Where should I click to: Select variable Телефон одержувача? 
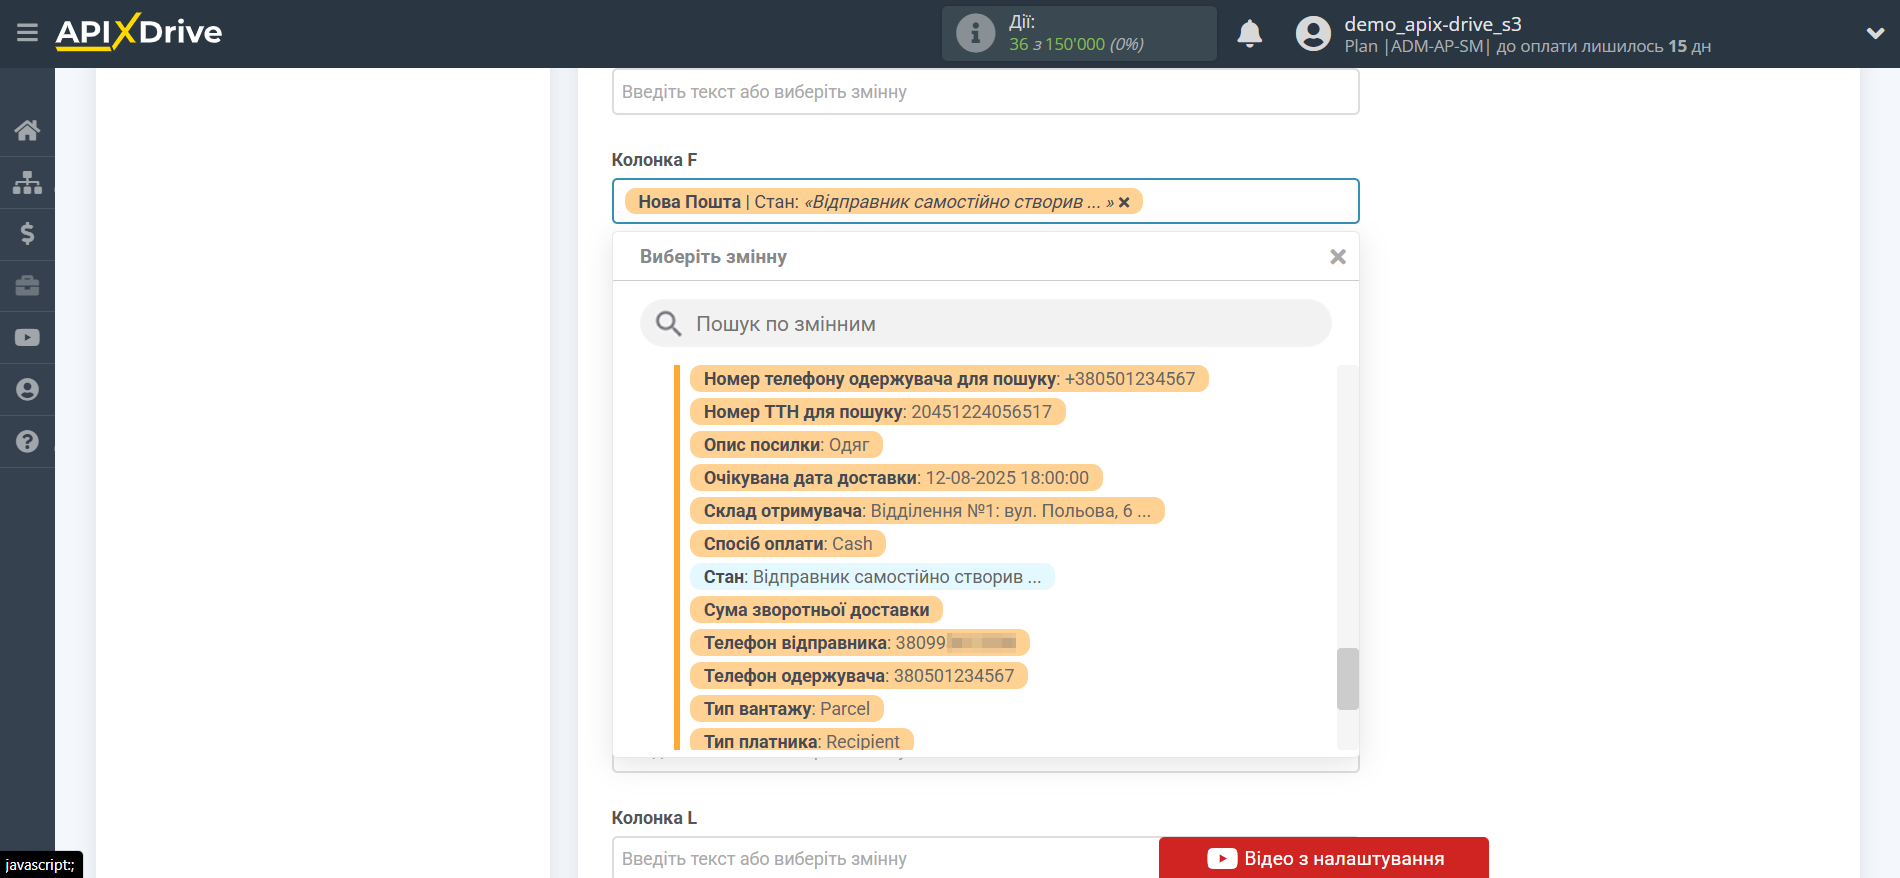click(858, 676)
